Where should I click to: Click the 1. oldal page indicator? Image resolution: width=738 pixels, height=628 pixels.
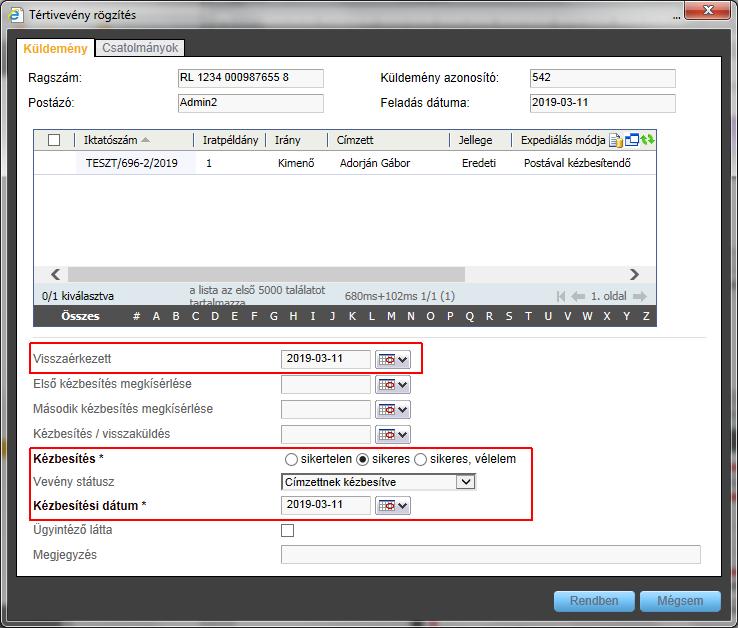(609, 296)
